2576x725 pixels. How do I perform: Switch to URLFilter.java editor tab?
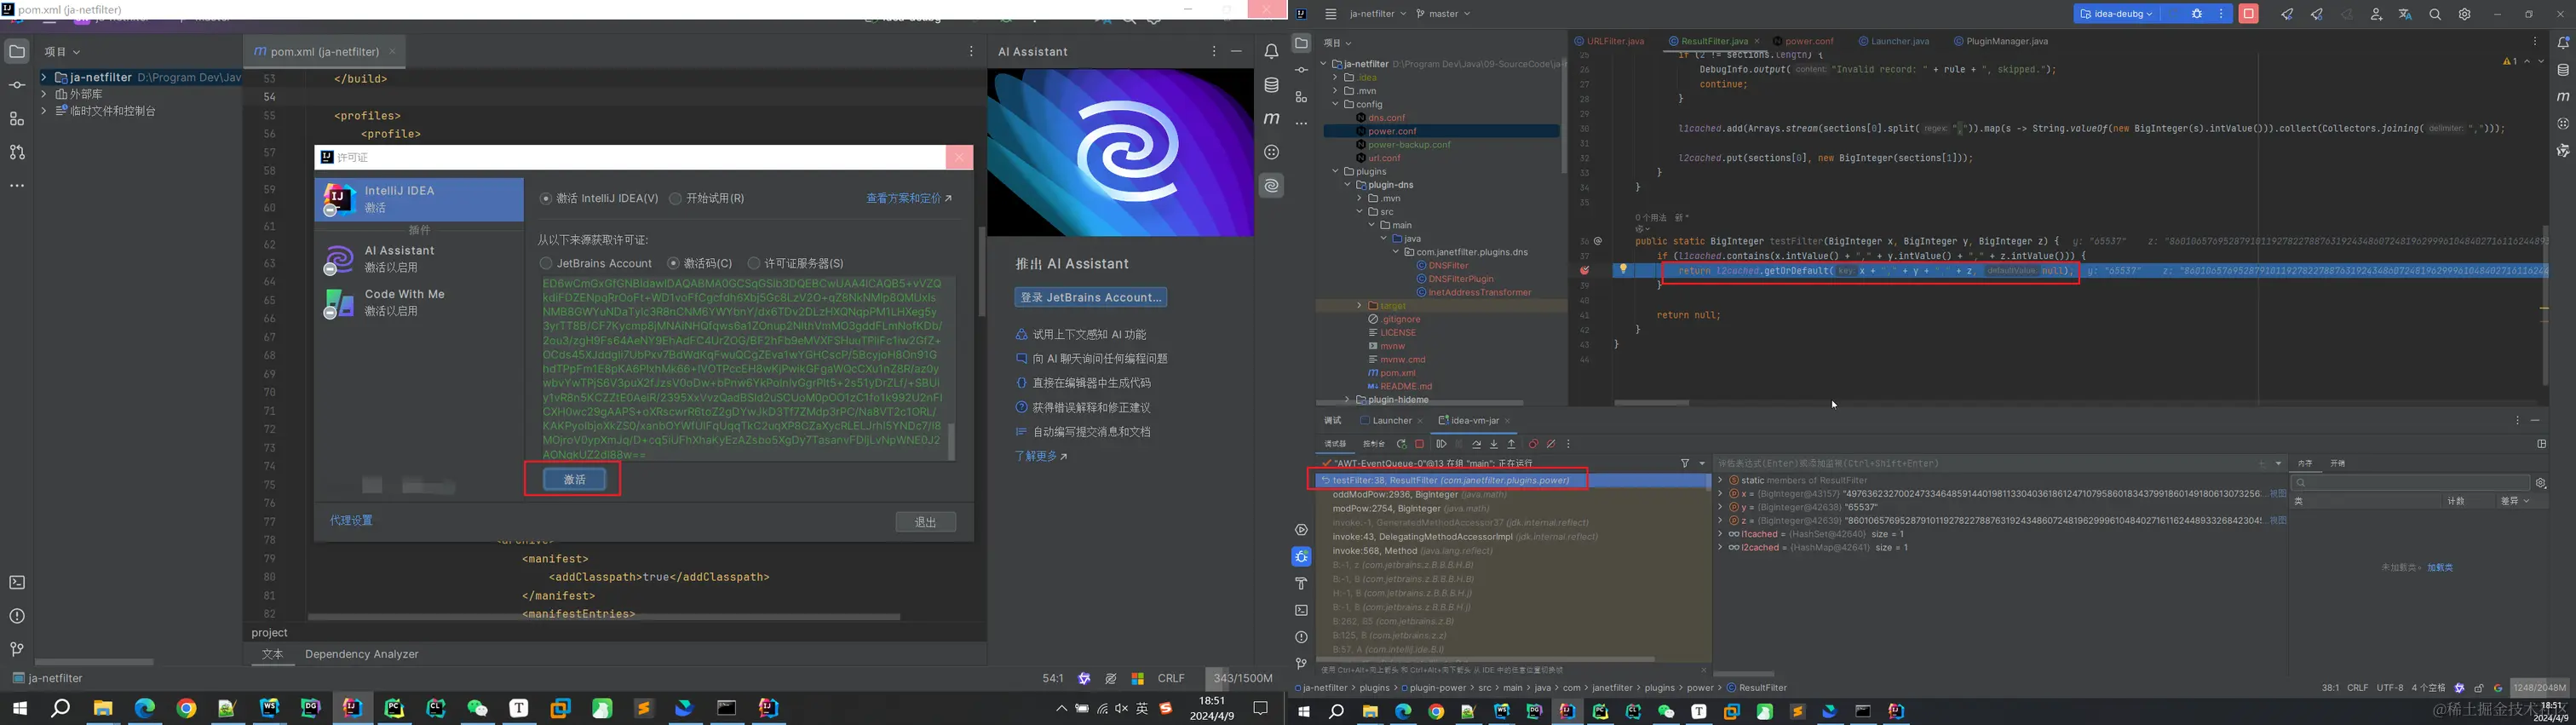1609,41
